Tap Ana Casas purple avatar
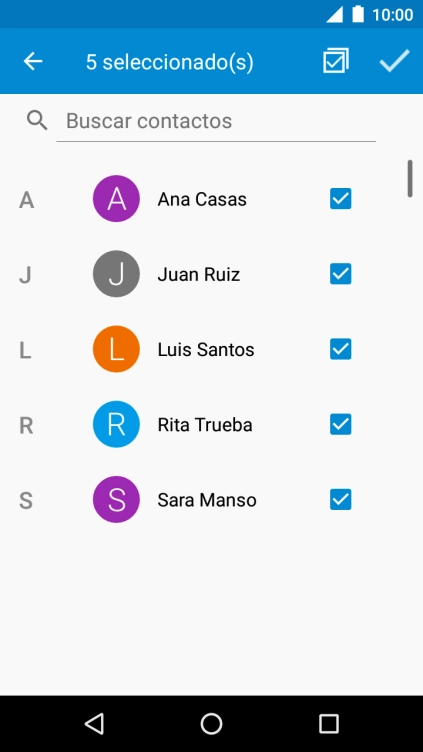This screenshot has height=752, width=423. [x=116, y=199]
